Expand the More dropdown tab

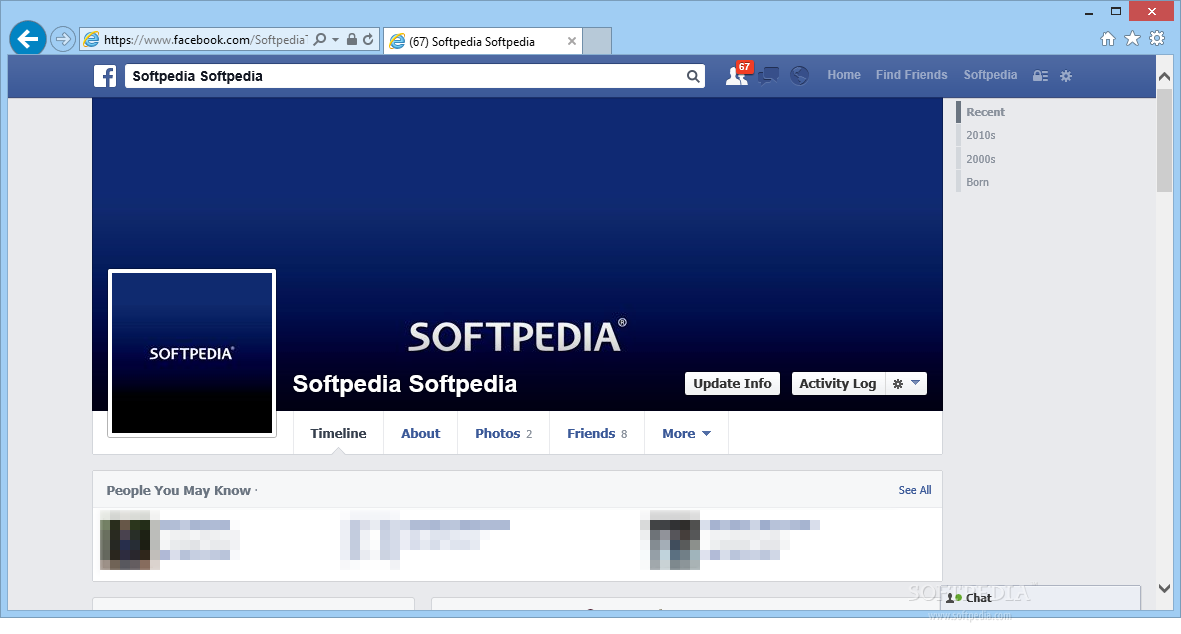686,434
